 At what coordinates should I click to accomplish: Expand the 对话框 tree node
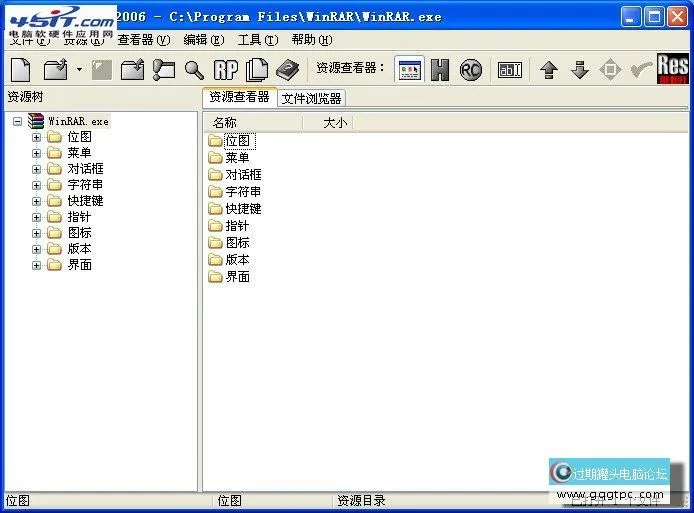coord(36,169)
